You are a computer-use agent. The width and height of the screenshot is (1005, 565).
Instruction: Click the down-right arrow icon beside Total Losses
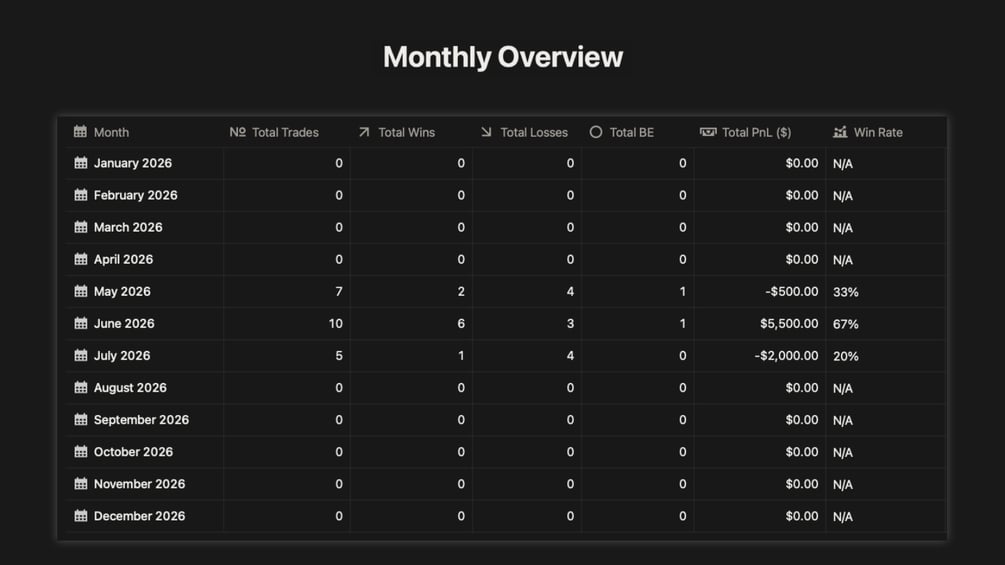486,132
